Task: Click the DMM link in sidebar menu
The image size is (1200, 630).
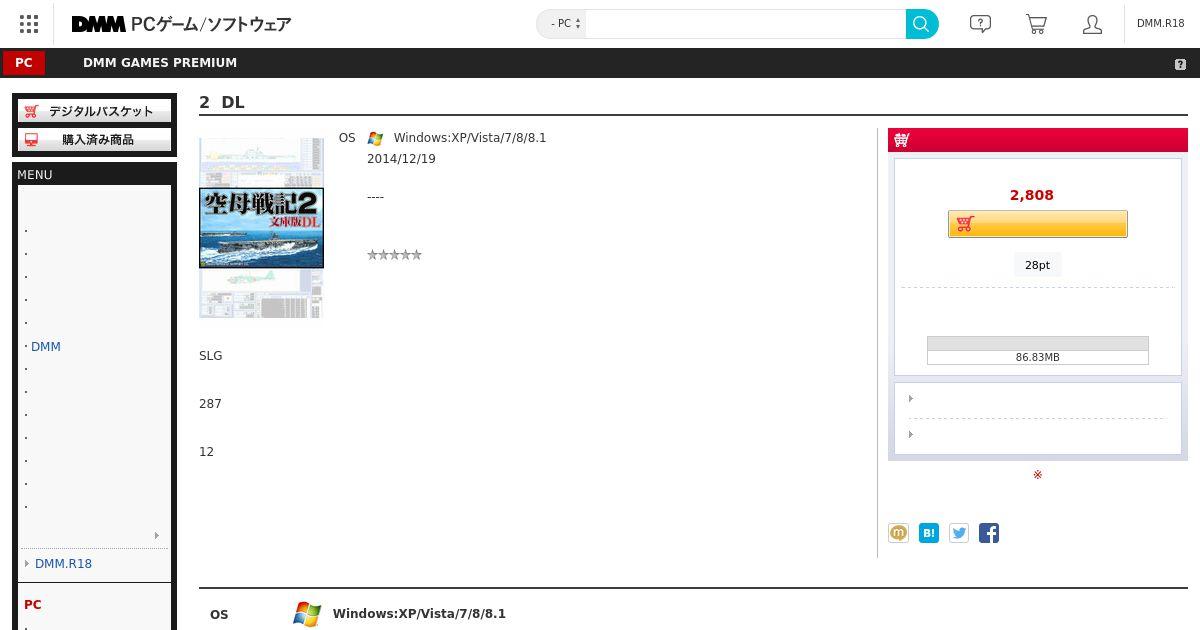Action: tap(46, 347)
